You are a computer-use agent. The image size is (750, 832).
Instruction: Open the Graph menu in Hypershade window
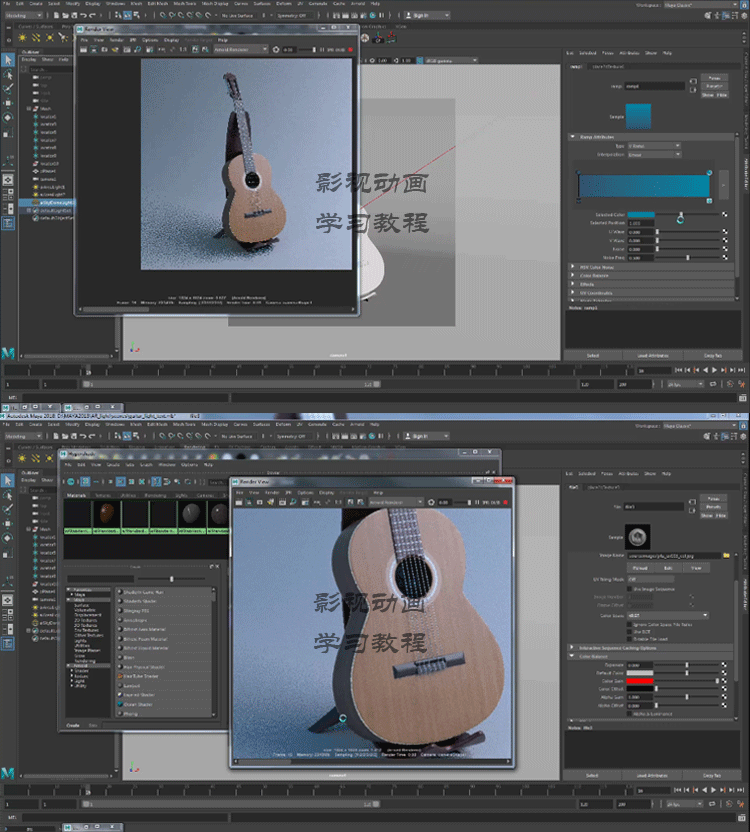tap(146, 464)
